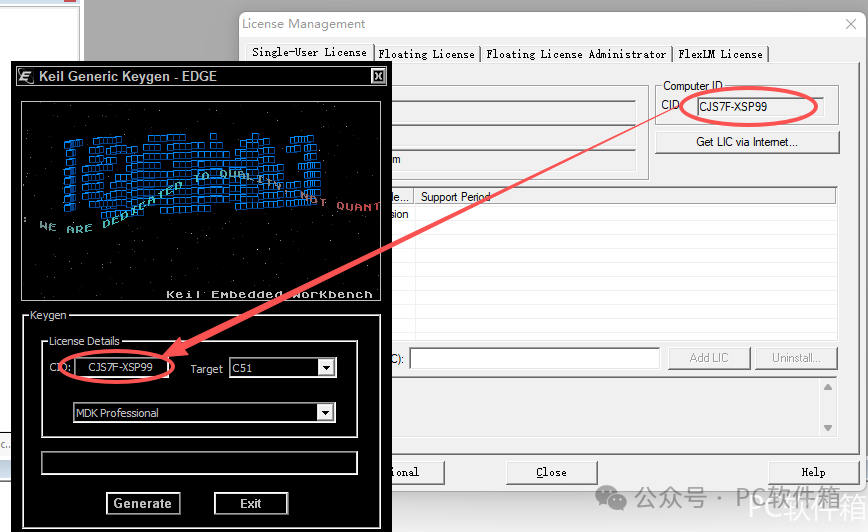868x532 pixels.
Task: Click Close in License Management
Action: (551, 472)
